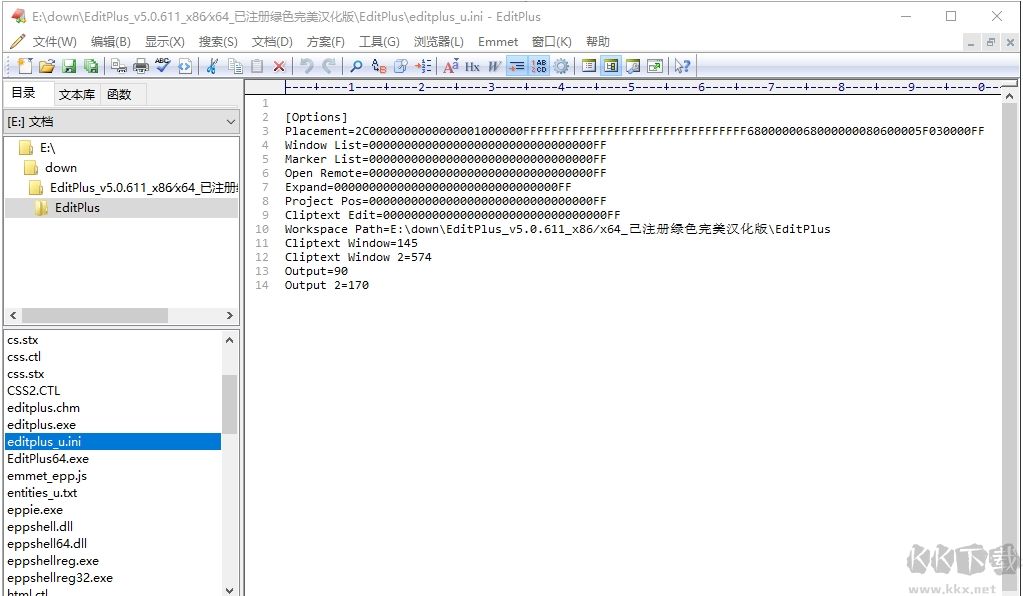Click the Open file folder icon

(46, 66)
